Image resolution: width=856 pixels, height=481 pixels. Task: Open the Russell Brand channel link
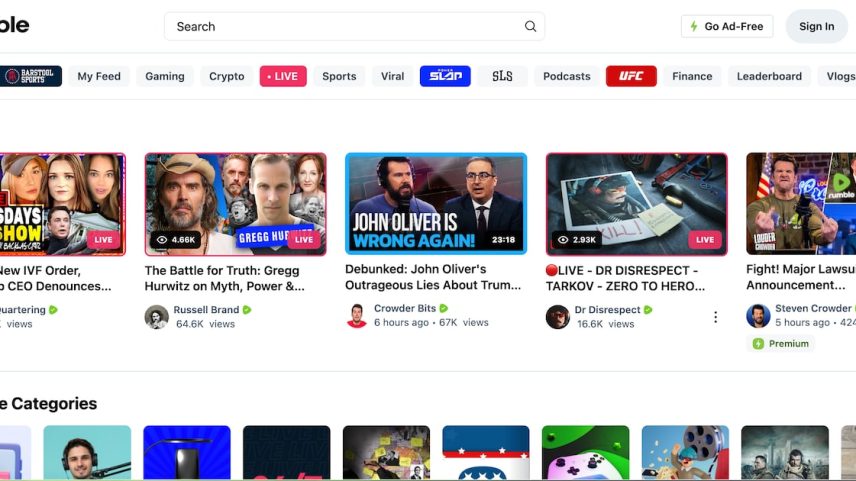click(x=206, y=310)
